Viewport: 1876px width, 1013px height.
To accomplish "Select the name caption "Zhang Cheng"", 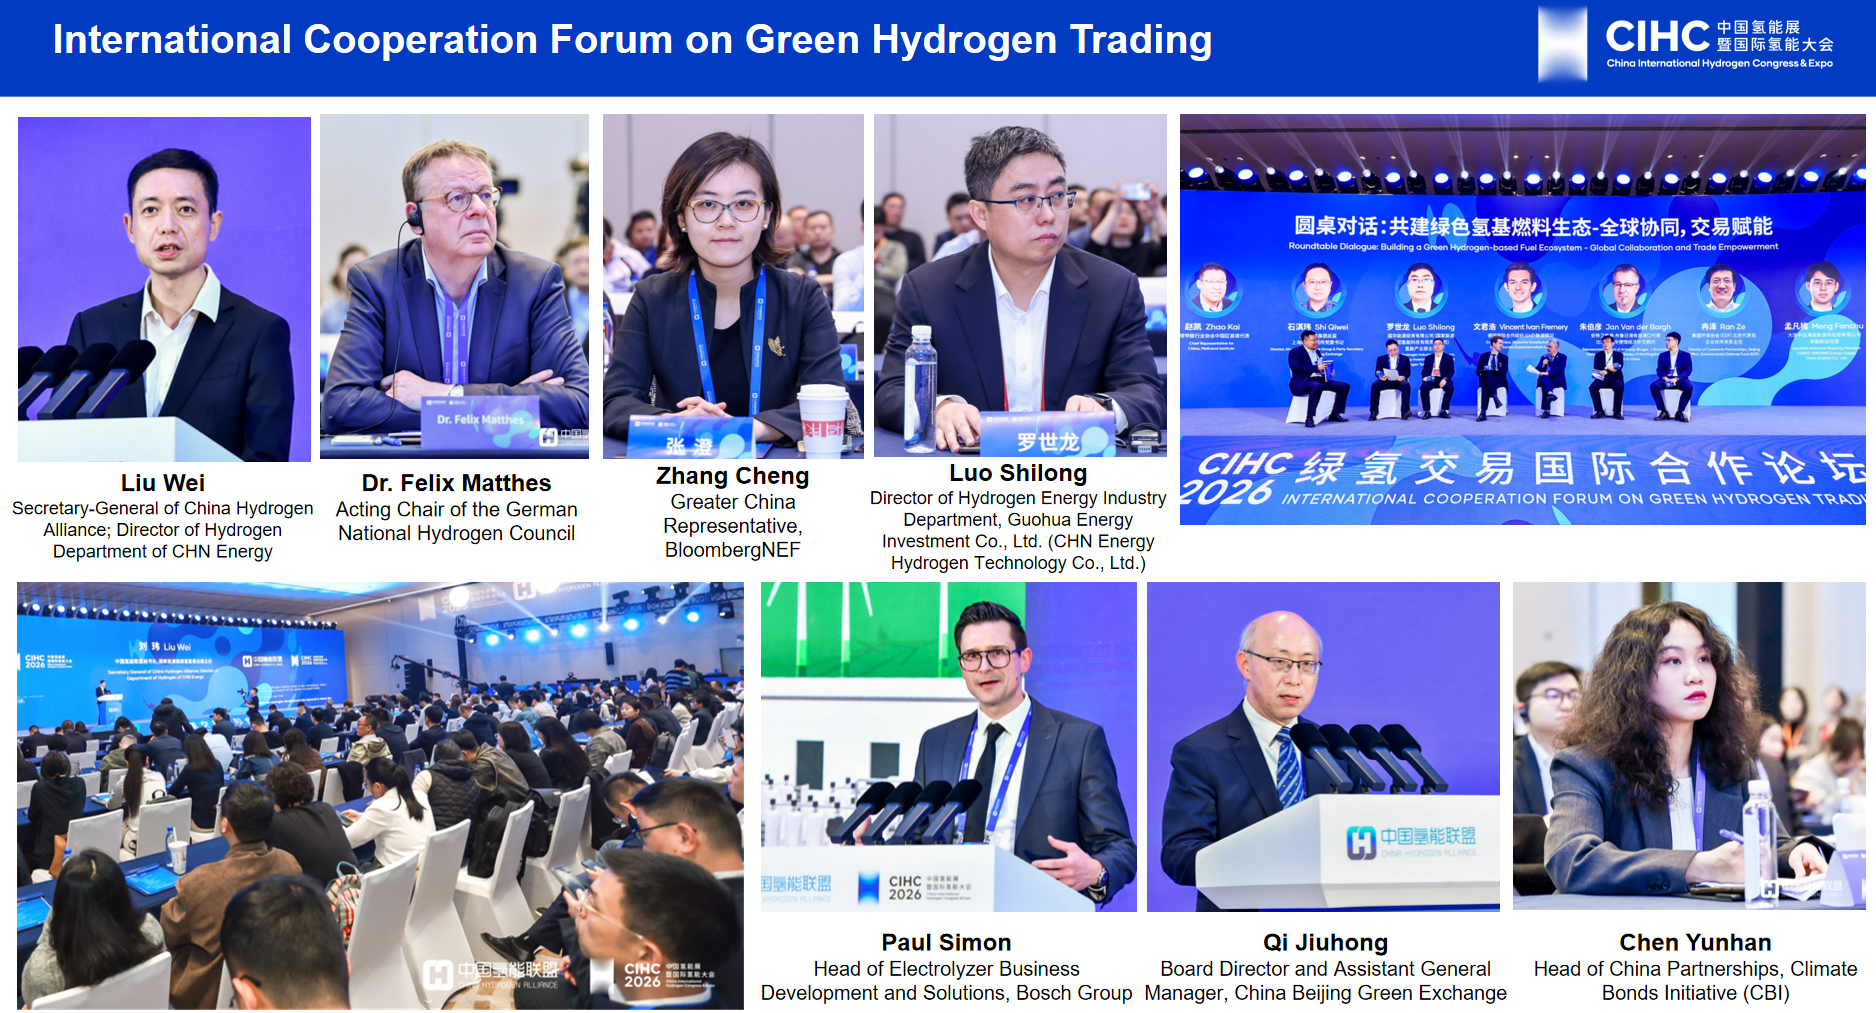I will [x=733, y=476].
